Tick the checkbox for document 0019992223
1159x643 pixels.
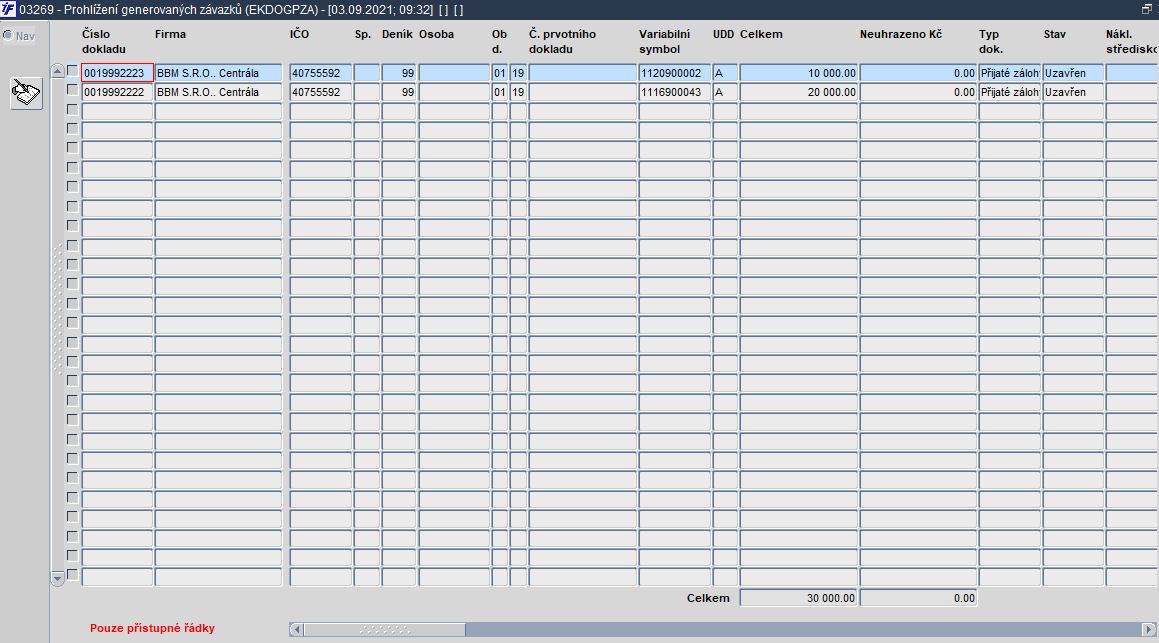click(x=72, y=71)
